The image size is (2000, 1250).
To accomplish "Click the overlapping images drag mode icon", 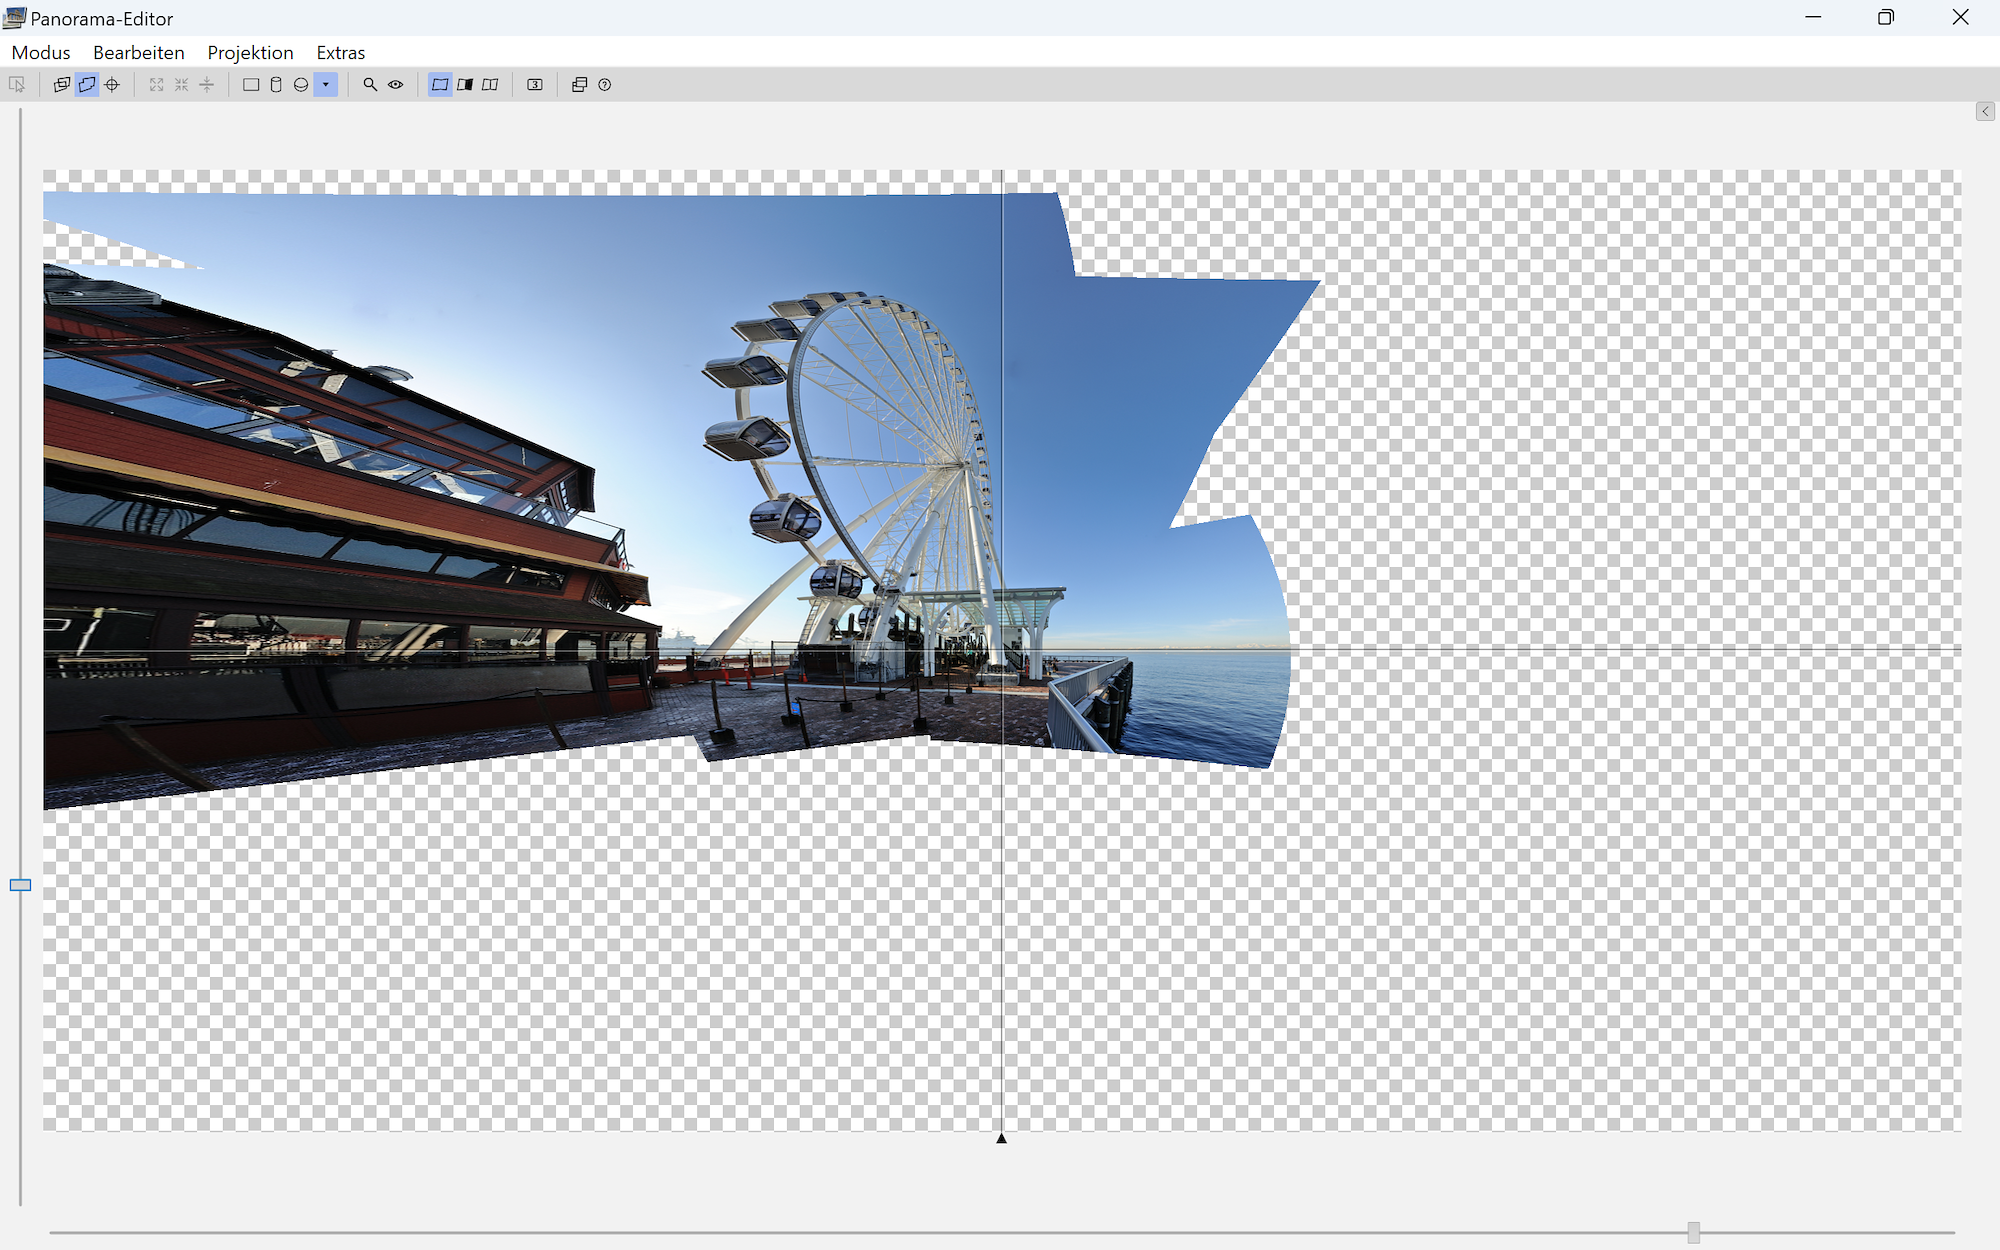I will [61, 85].
